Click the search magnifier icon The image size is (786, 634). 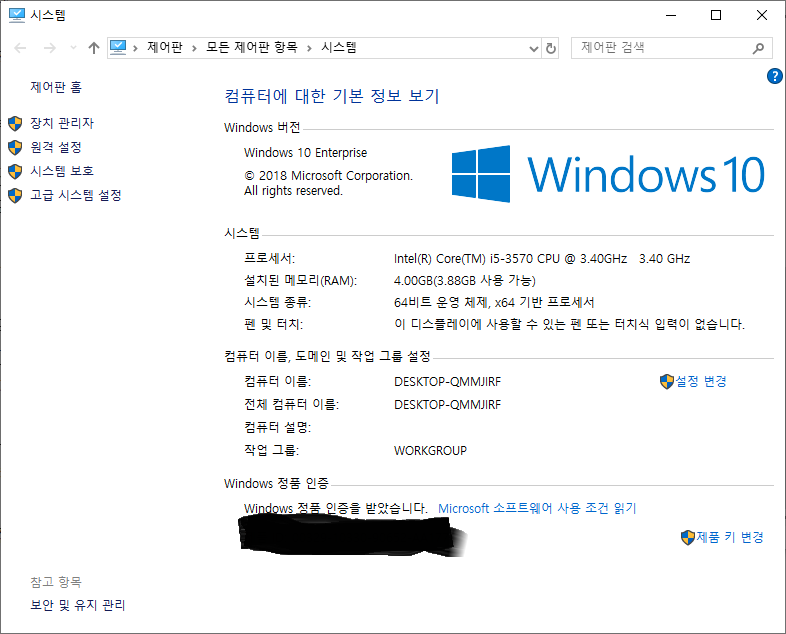tap(758, 48)
